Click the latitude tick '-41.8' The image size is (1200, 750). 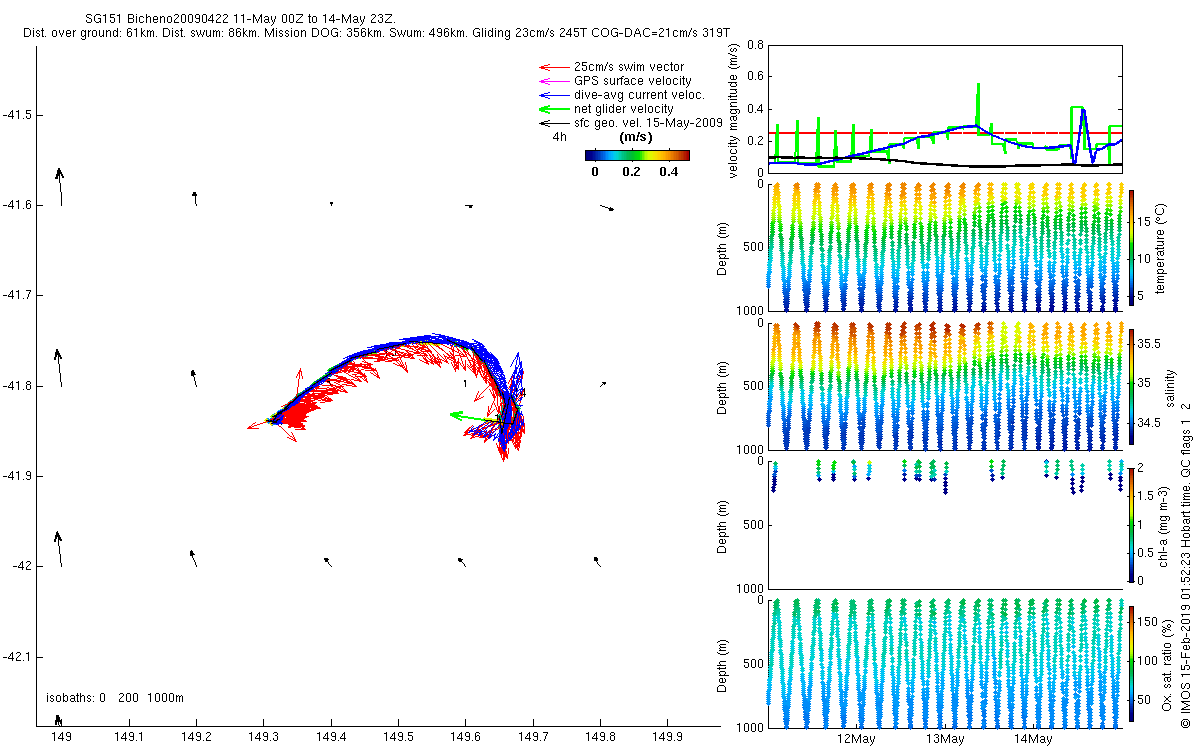coord(17,386)
